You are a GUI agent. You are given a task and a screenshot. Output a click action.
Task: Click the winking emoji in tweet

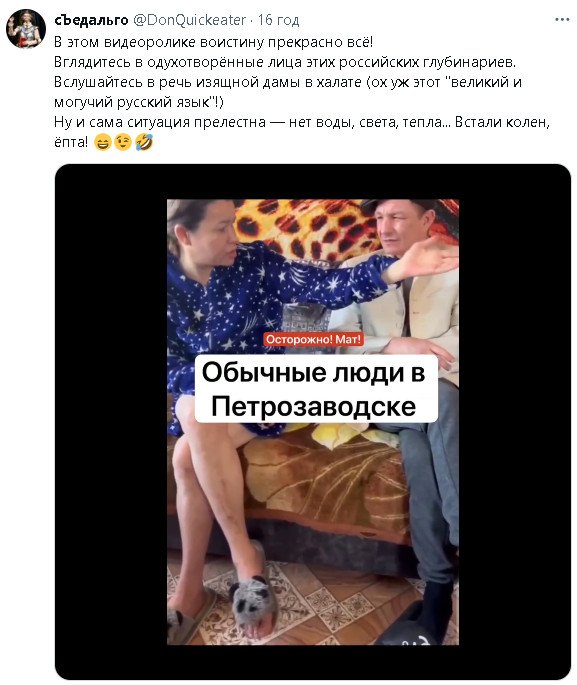click(123, 142)
